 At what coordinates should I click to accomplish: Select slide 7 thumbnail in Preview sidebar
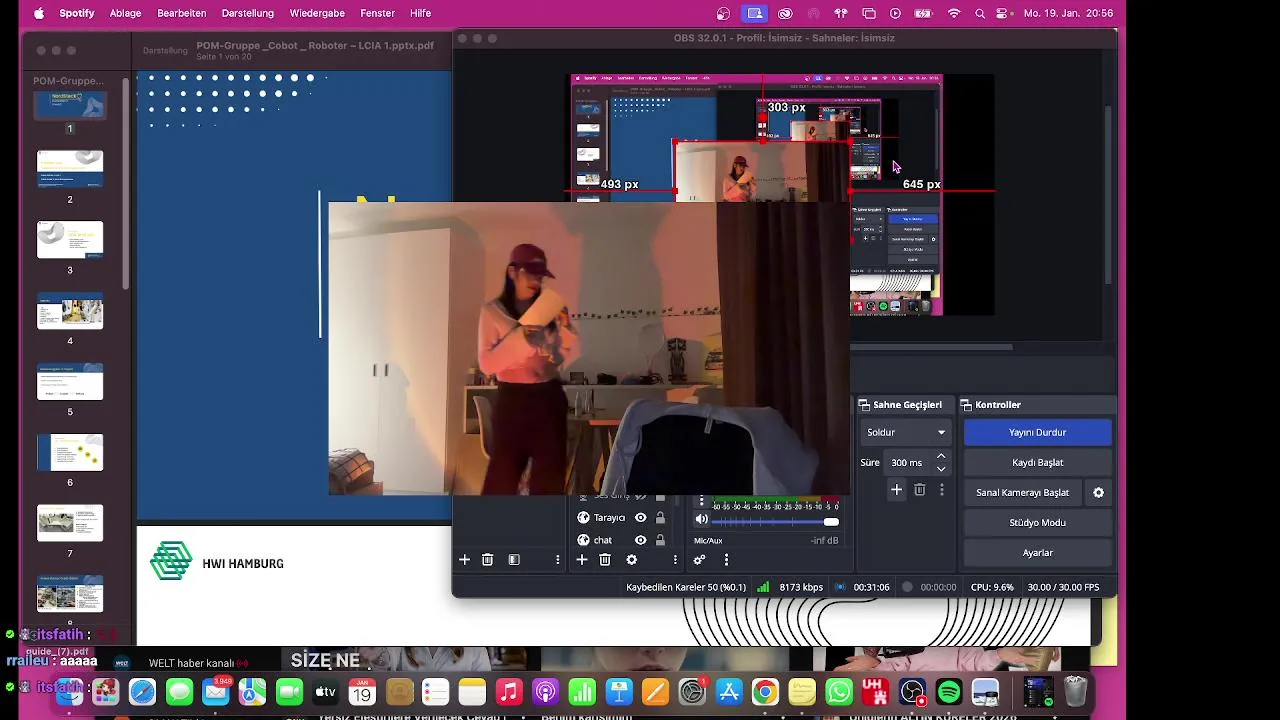click(70, 523)
